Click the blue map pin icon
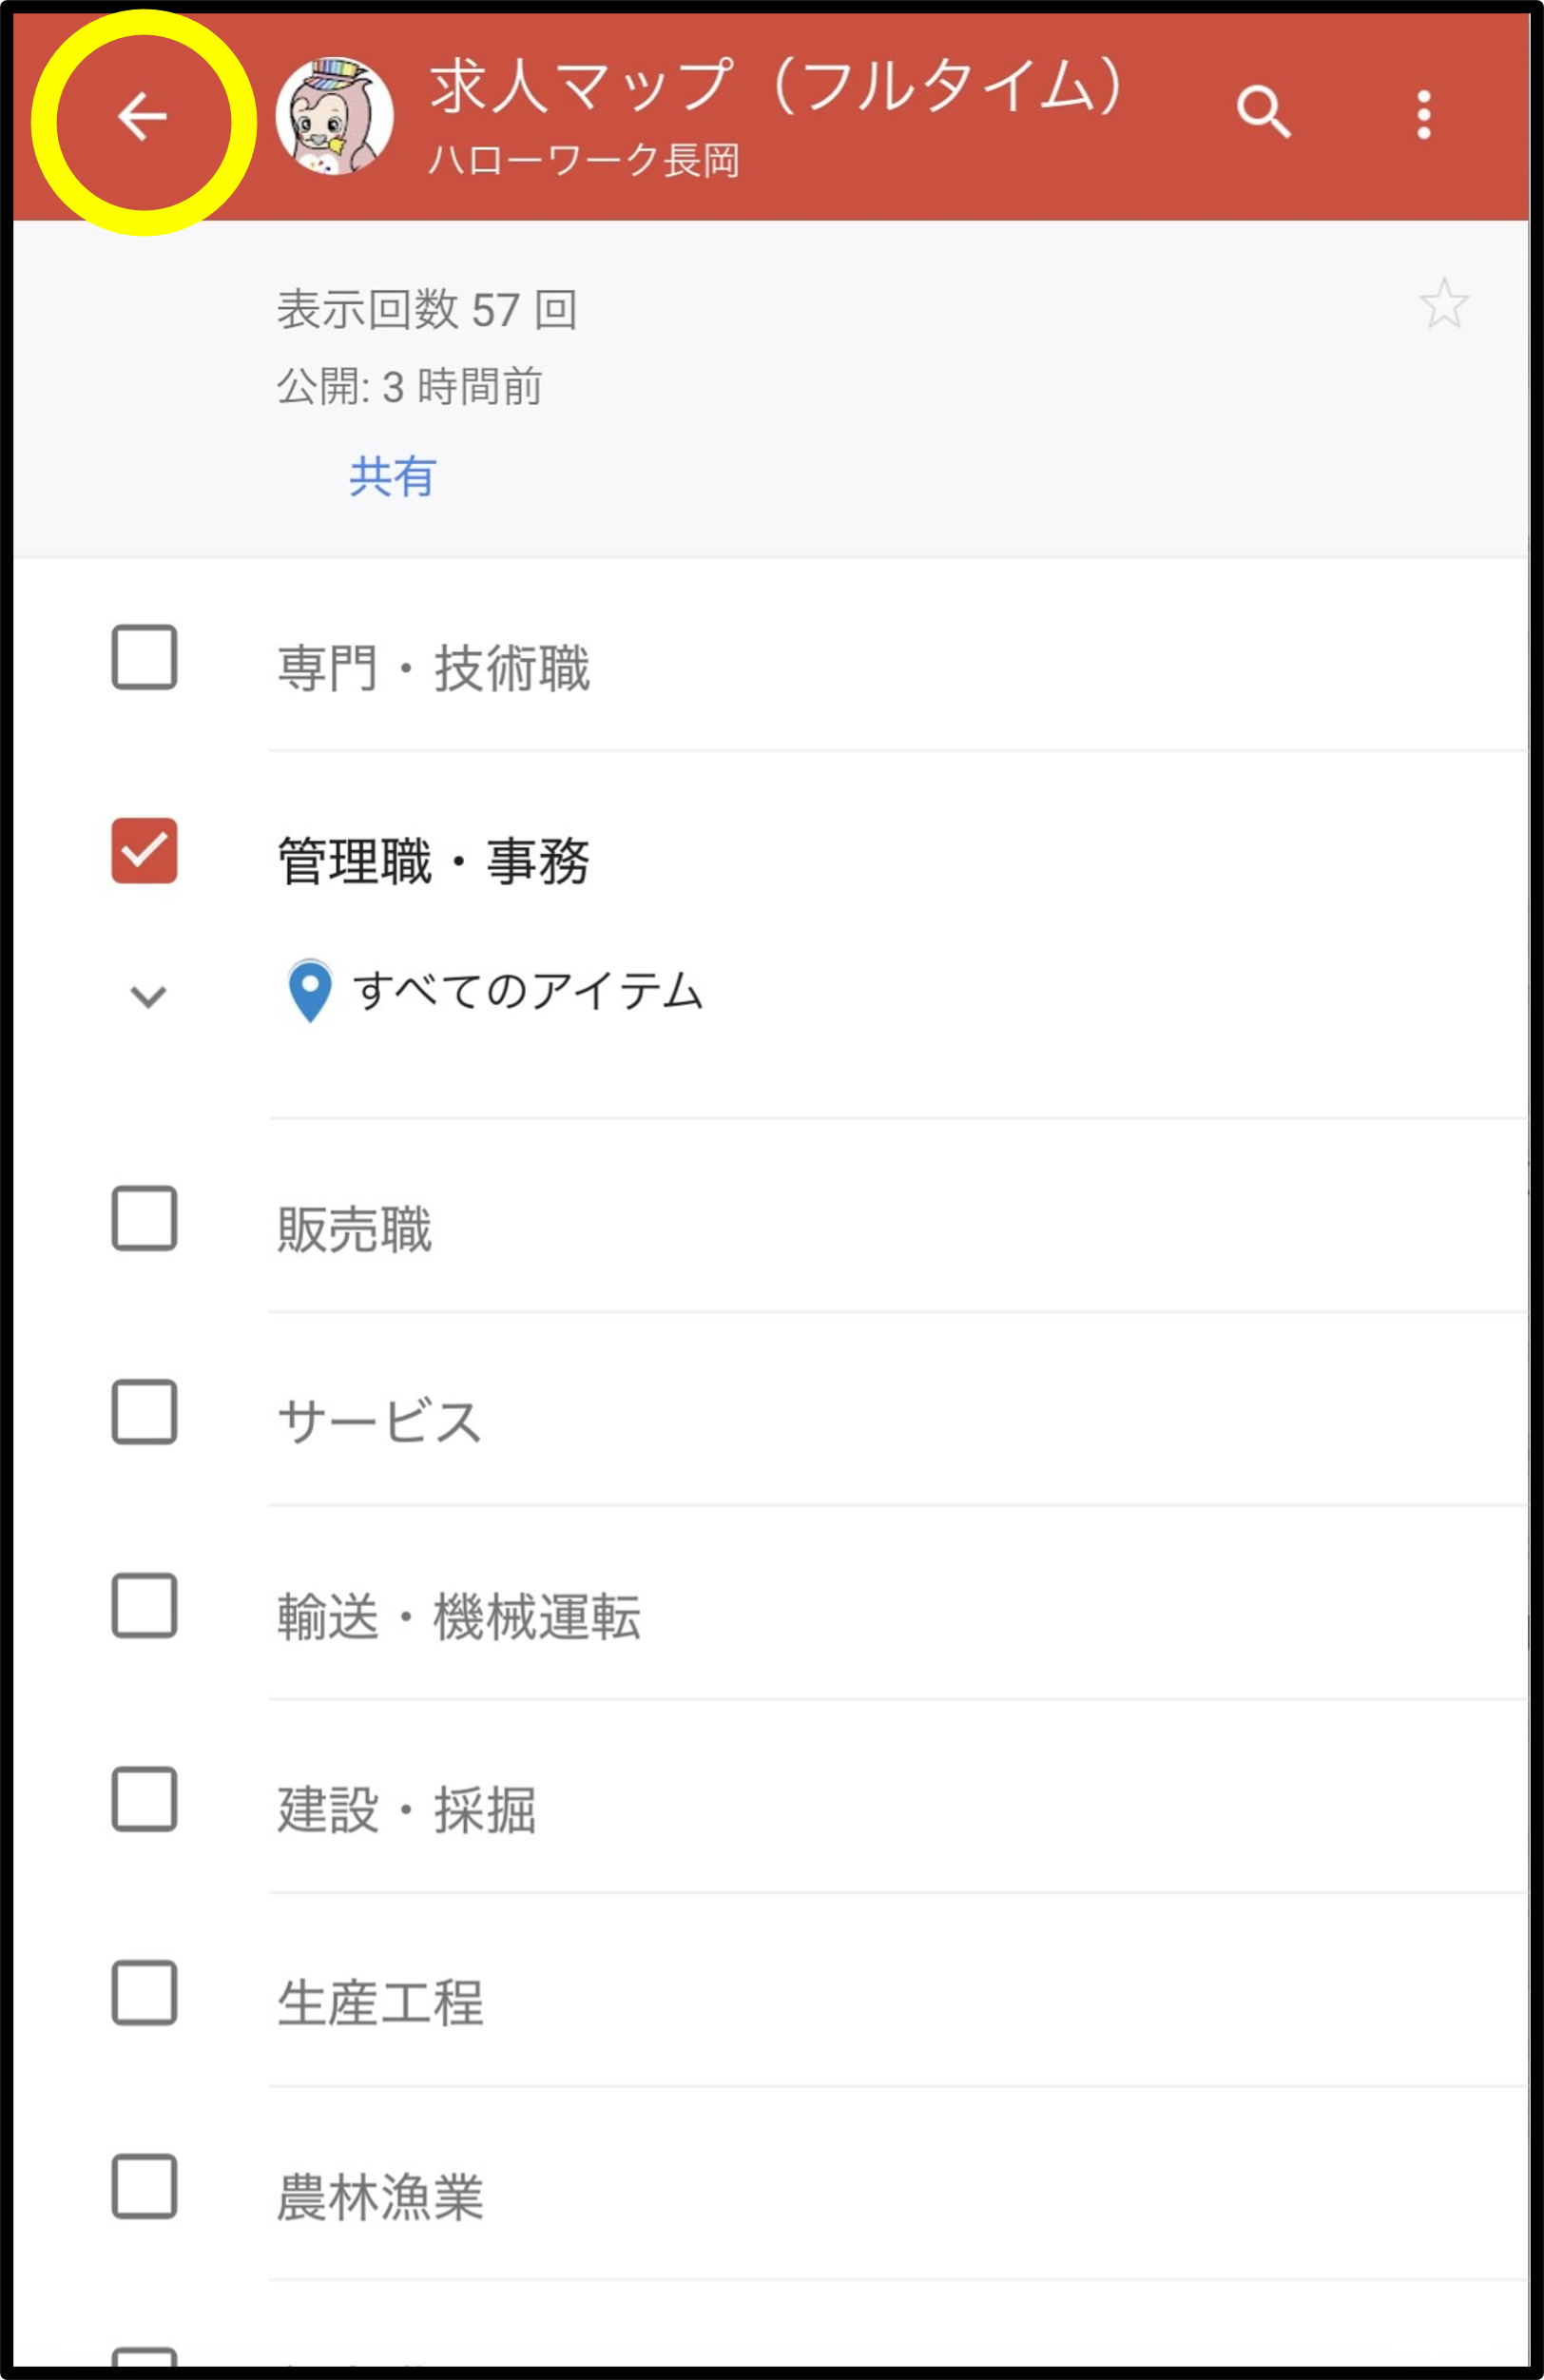1544x2380 pixels. coord(310,991)
